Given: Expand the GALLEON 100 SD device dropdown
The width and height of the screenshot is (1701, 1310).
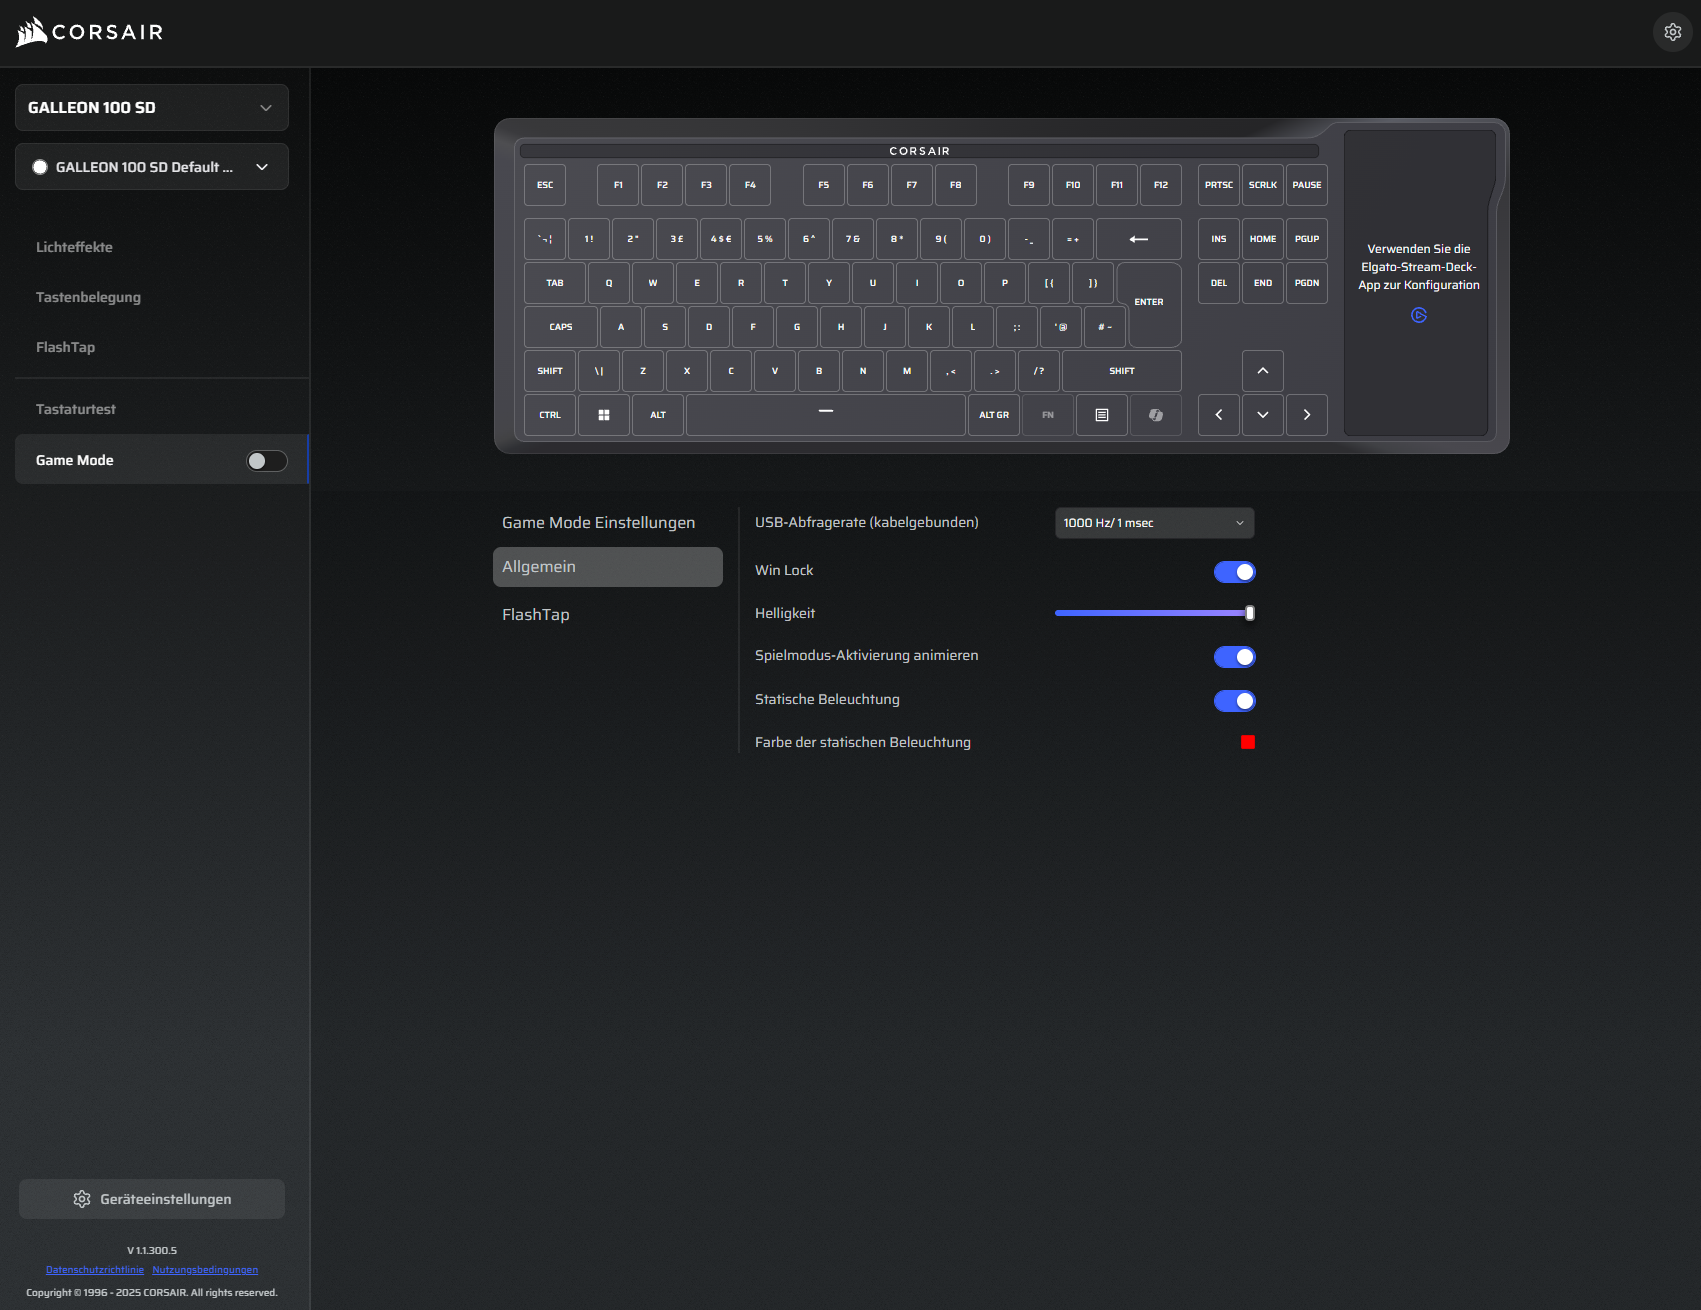Looking at the screenshot, I should click(x=152, y=108).
